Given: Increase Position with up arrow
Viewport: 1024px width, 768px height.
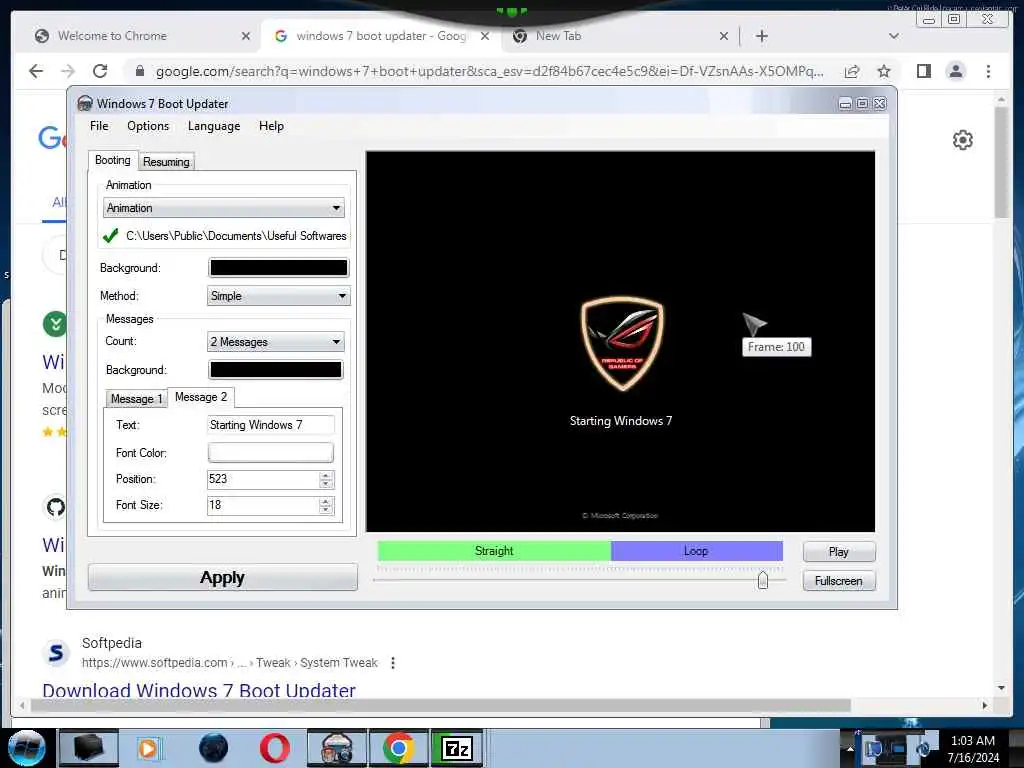Looking at the screenshot, I should tap(326, 475).
